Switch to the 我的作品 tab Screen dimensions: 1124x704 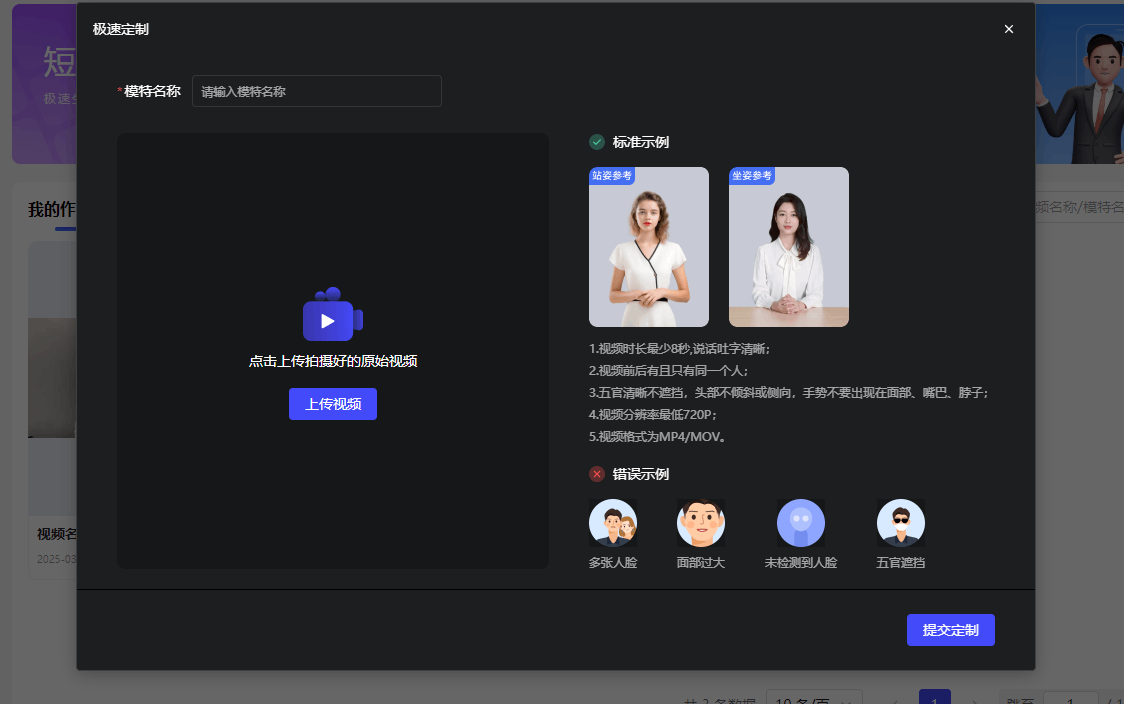pyautogui.click(x=52, y=210)
